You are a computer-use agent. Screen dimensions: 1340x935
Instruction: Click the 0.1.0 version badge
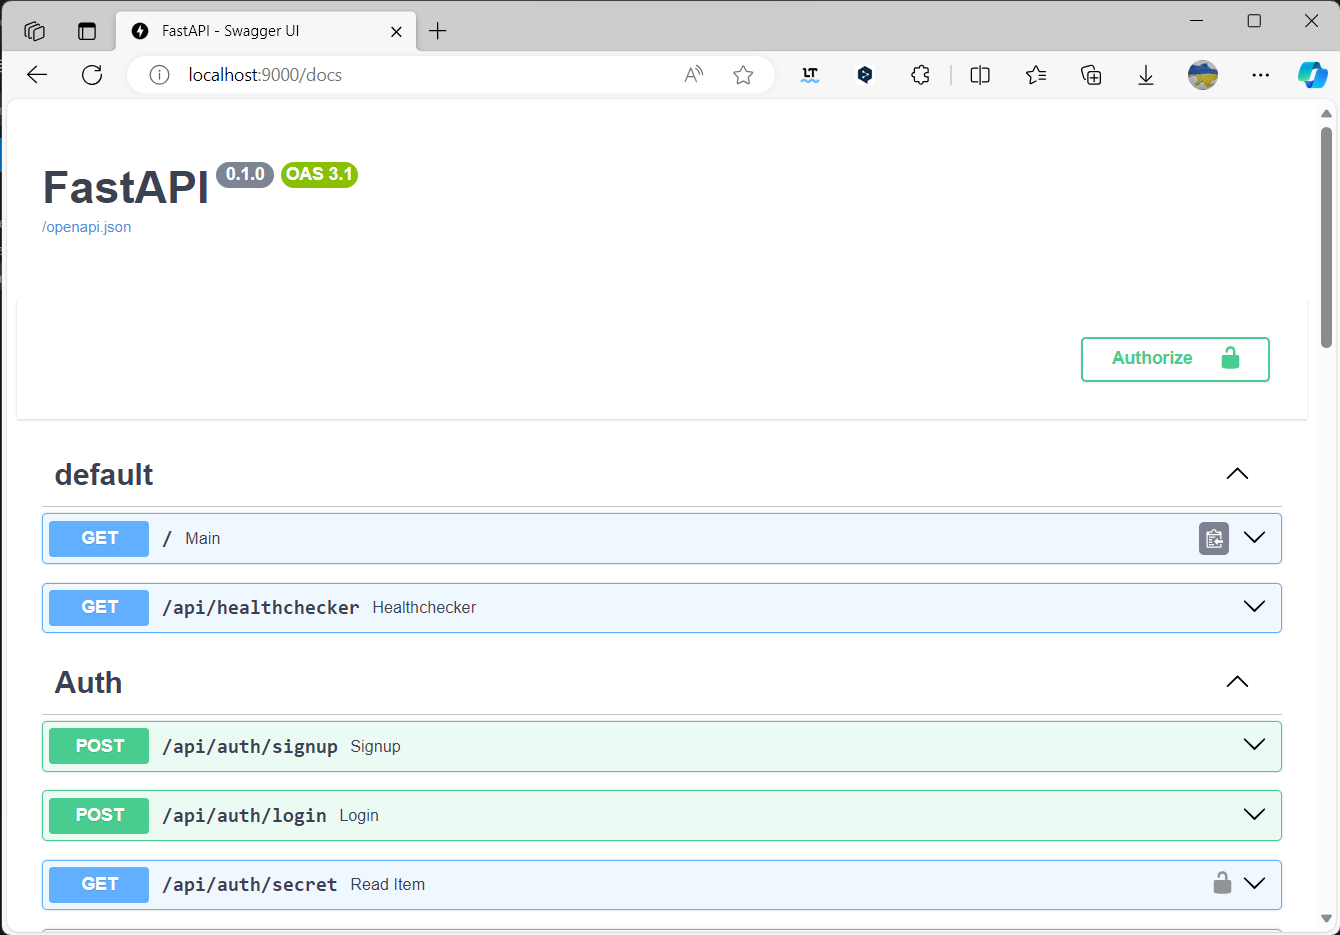point(245,174)
